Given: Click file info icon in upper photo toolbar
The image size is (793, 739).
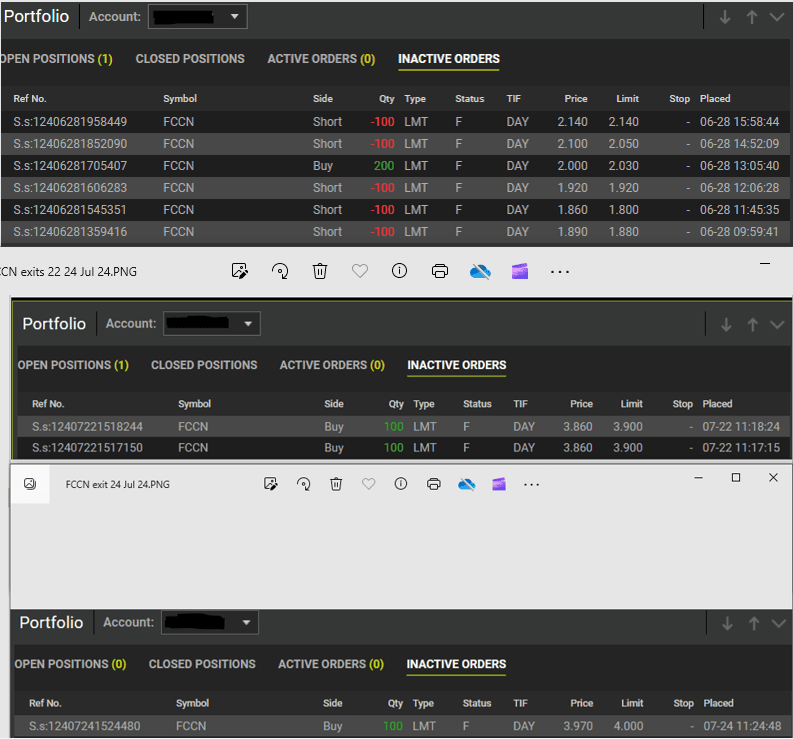Looking at the screenshot, I should (399, 271).
